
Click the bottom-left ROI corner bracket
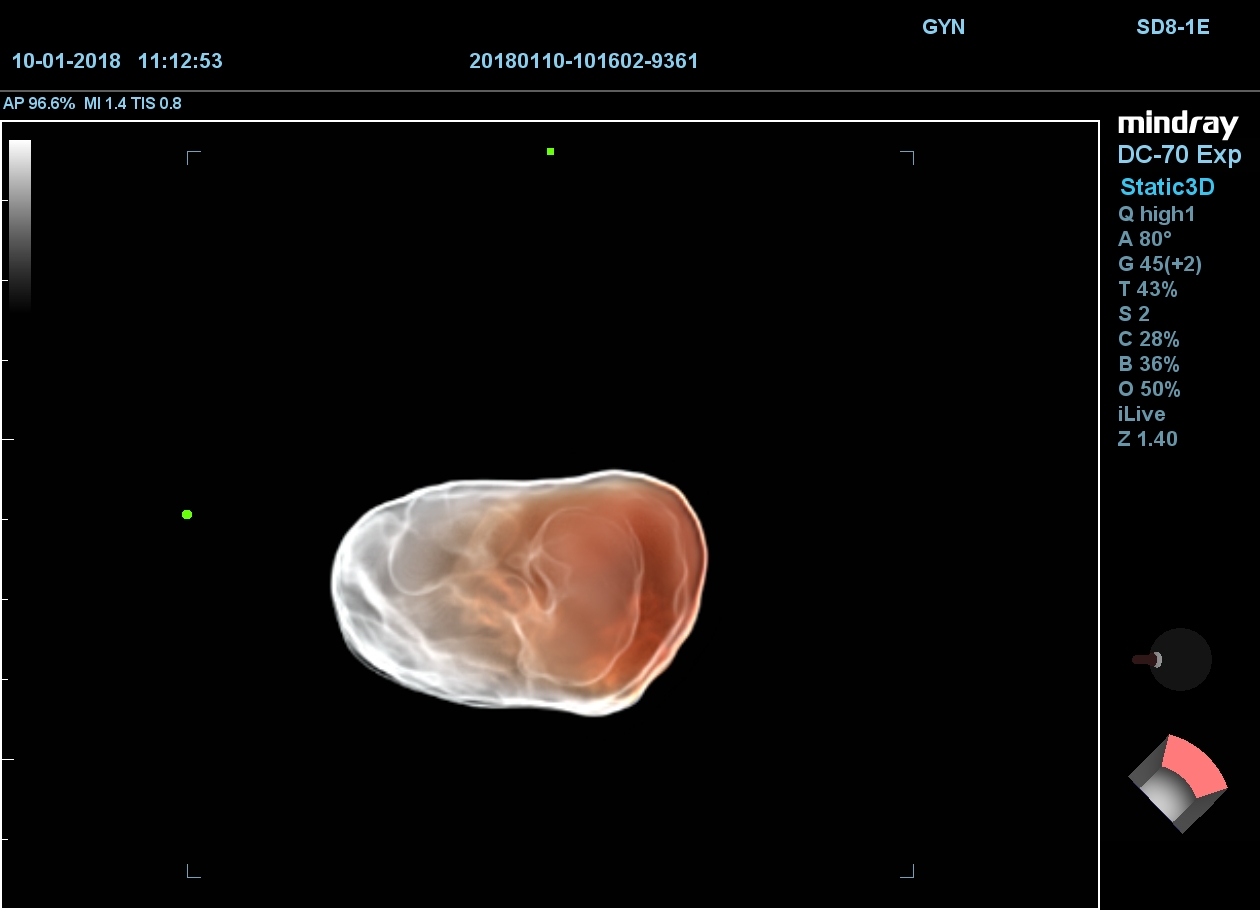[x=194, y=871]
